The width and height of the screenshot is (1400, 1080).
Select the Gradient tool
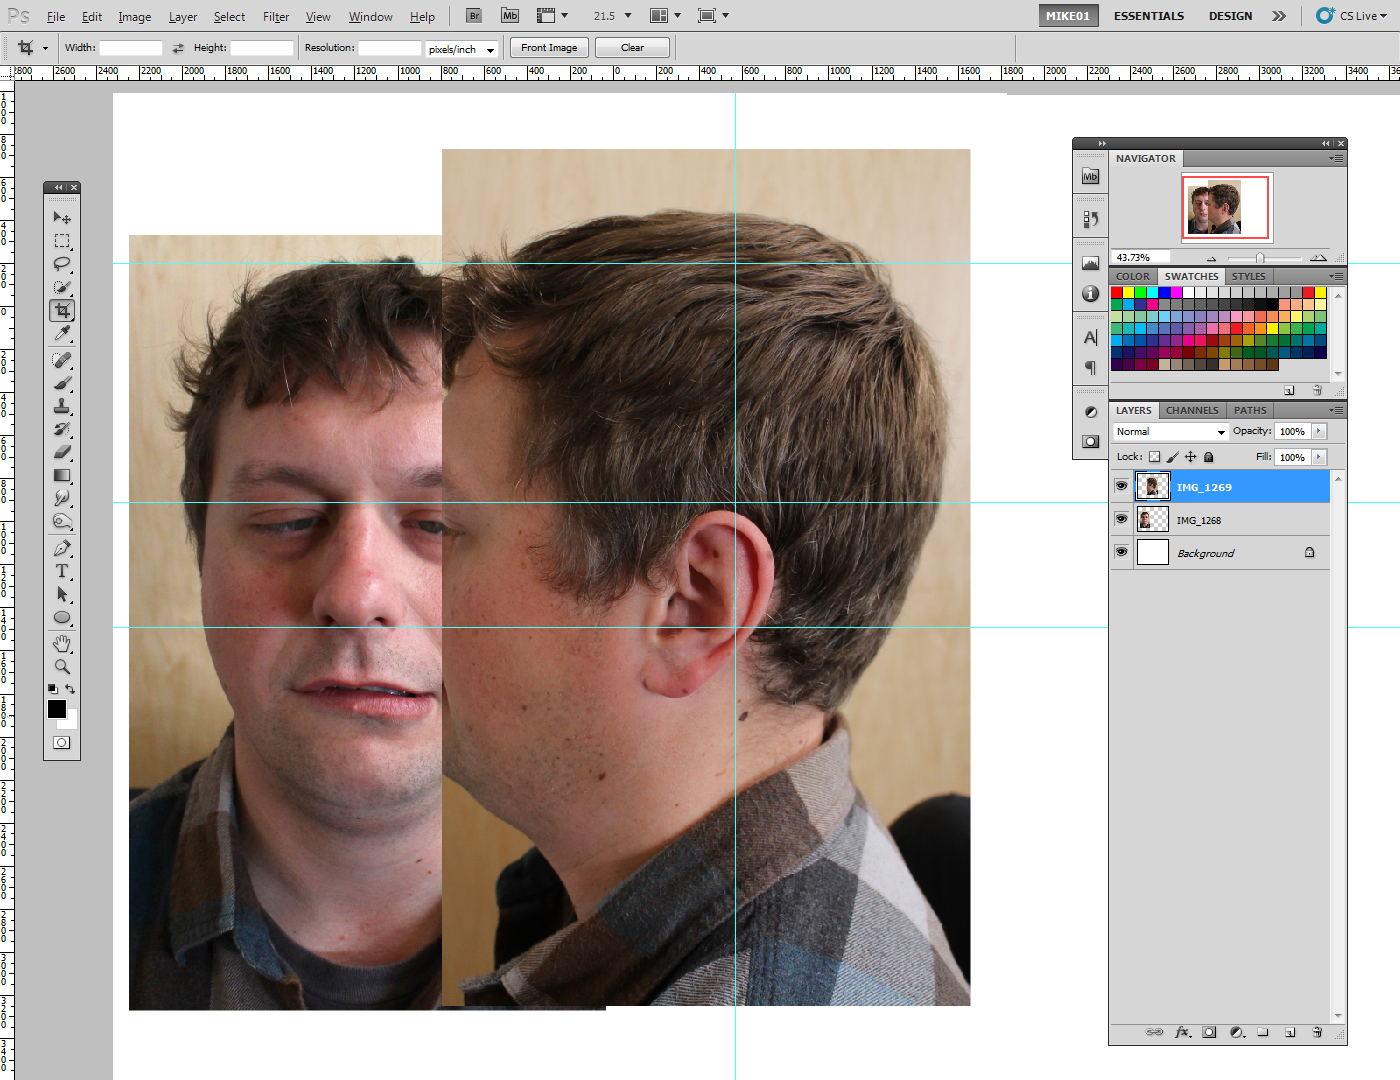tap(62, 476)
